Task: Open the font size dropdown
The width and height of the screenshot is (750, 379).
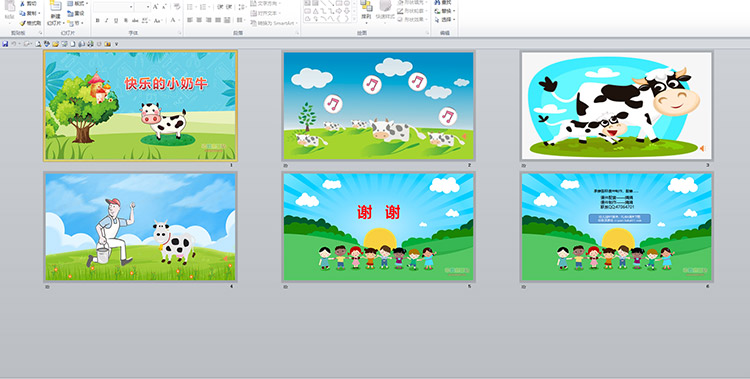Action: [x=148, y=7]
